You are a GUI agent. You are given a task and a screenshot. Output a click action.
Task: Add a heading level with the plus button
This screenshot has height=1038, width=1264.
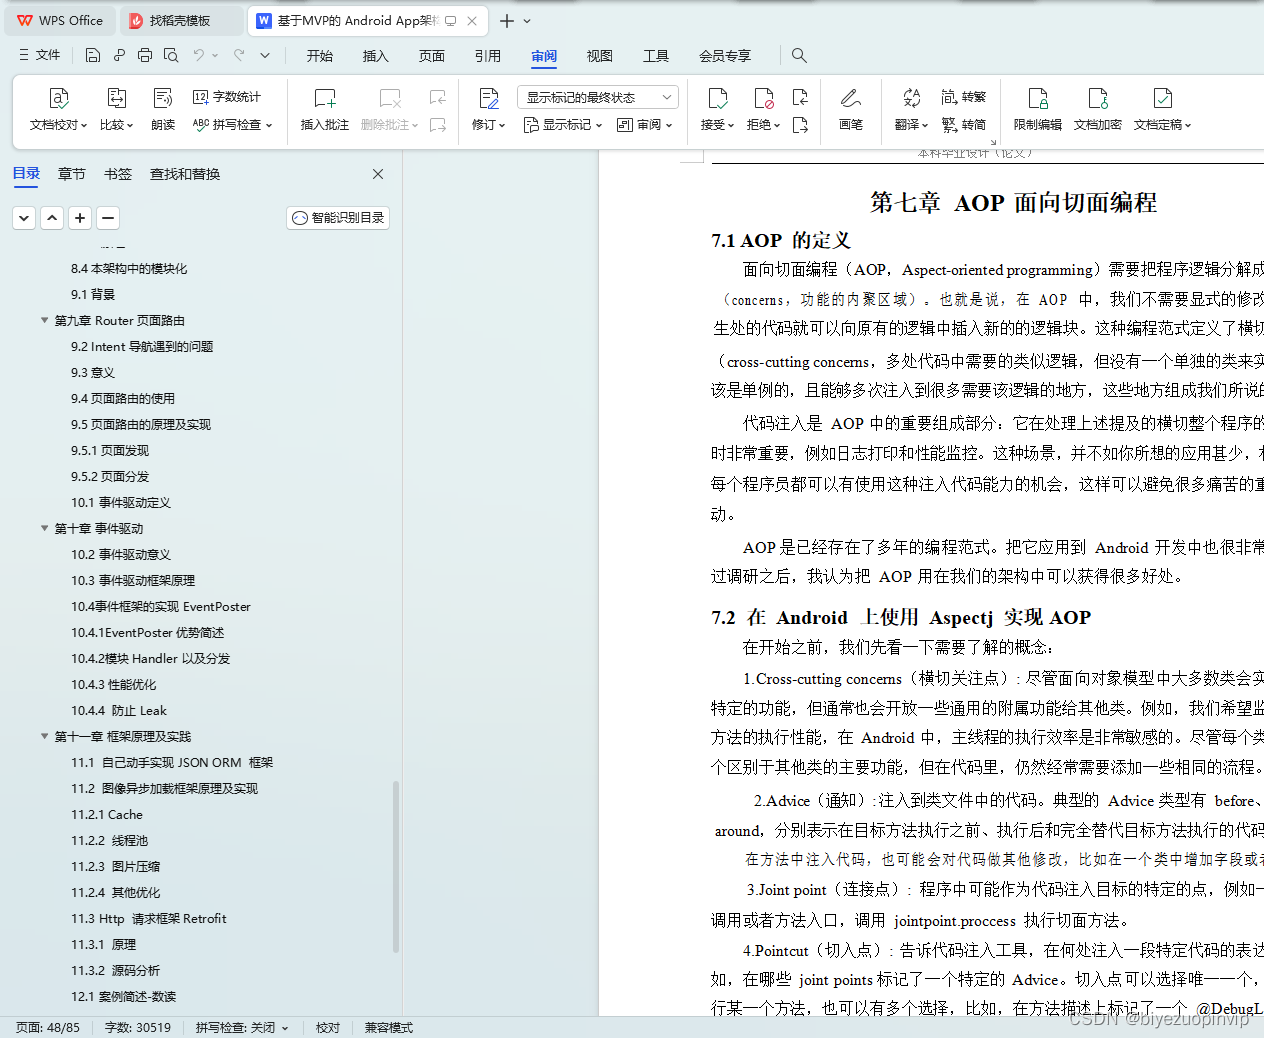click(81, 217)
